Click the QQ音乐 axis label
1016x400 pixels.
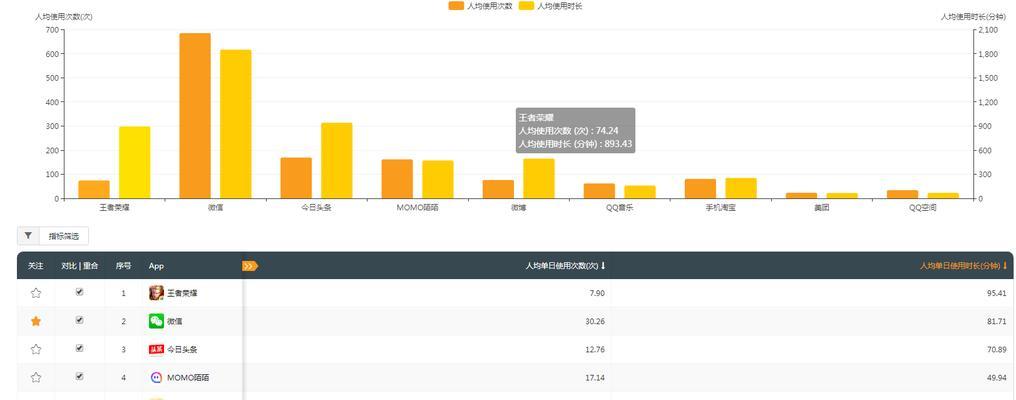[x=619, y=208]
